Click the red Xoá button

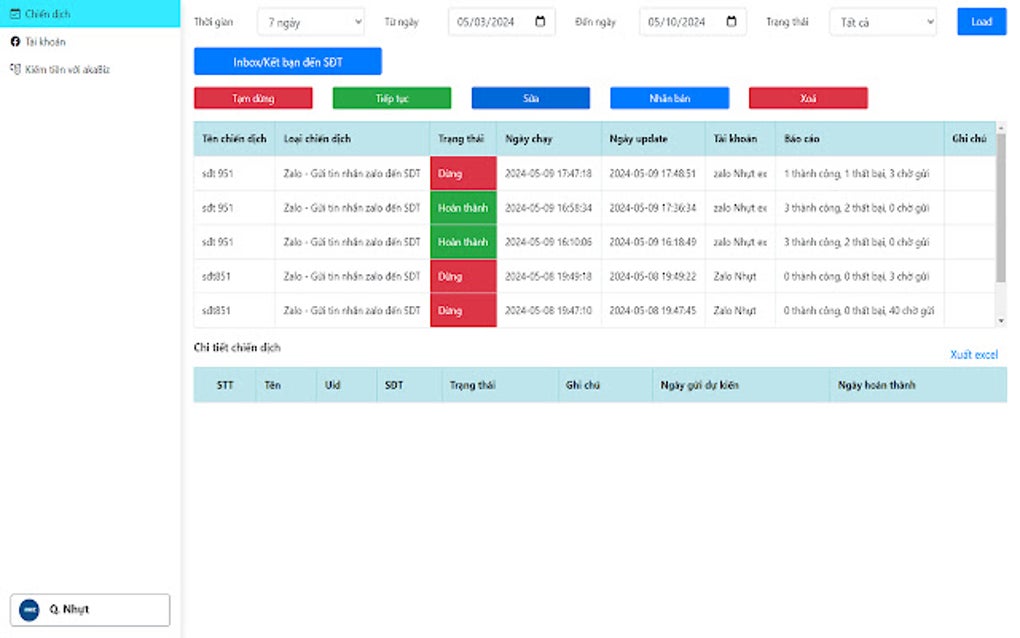click(x=808, y=98)
